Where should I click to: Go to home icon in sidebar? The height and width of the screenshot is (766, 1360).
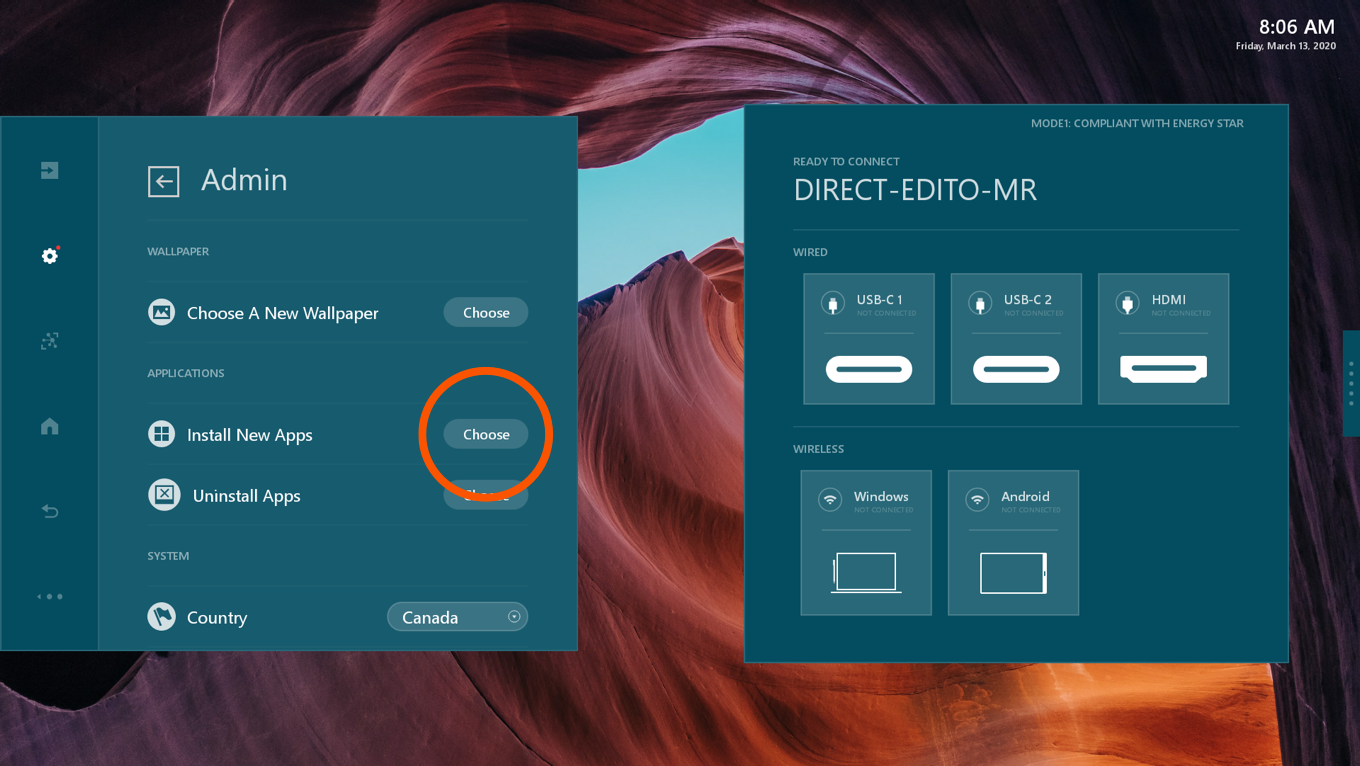[x=49, y=426]
